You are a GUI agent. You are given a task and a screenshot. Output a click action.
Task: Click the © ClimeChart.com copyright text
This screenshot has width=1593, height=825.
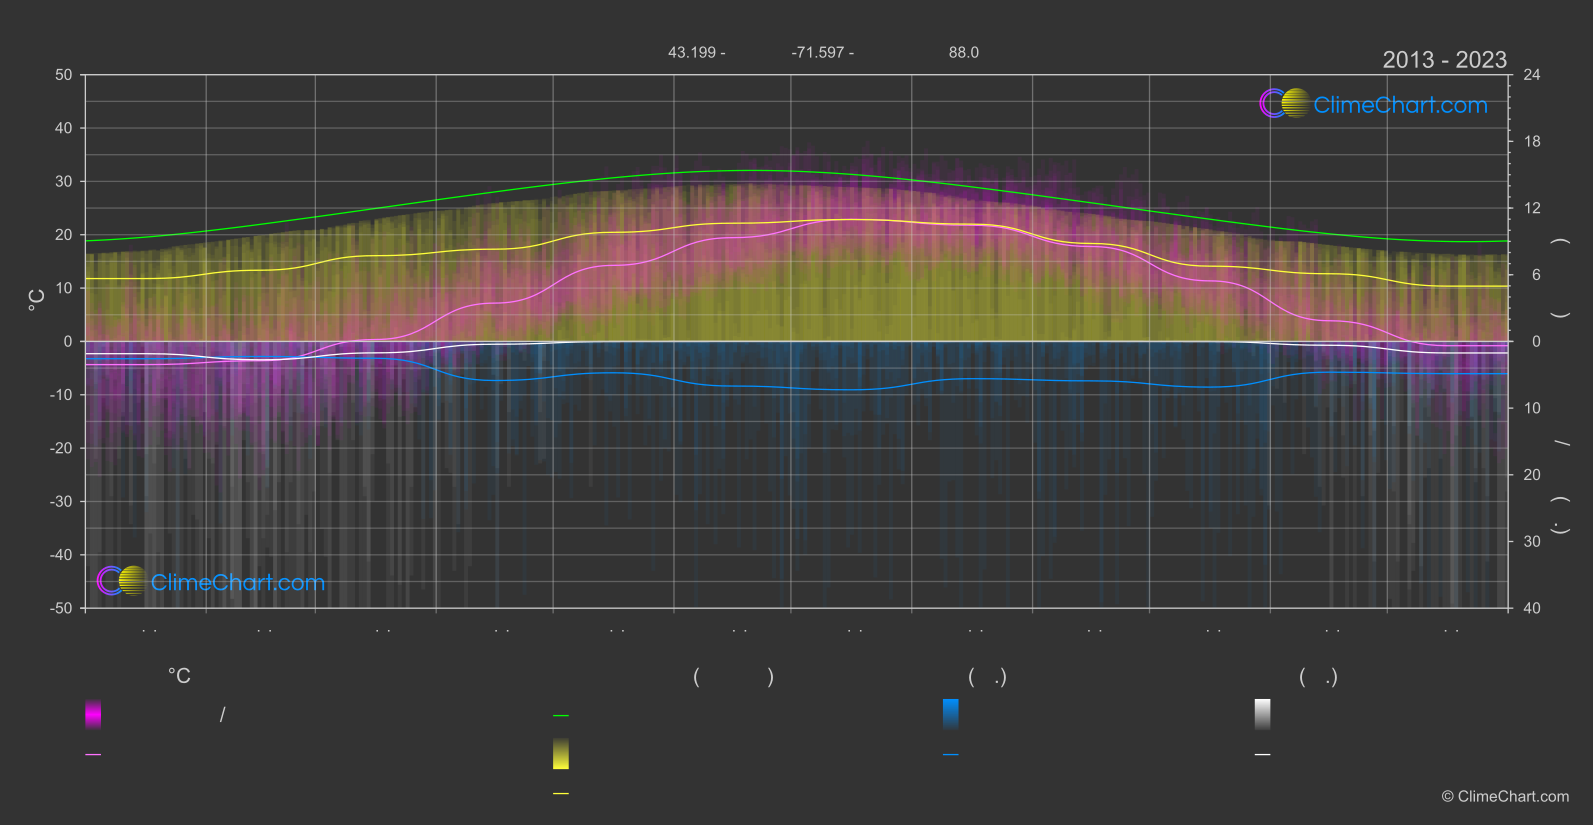(1505, 797)
